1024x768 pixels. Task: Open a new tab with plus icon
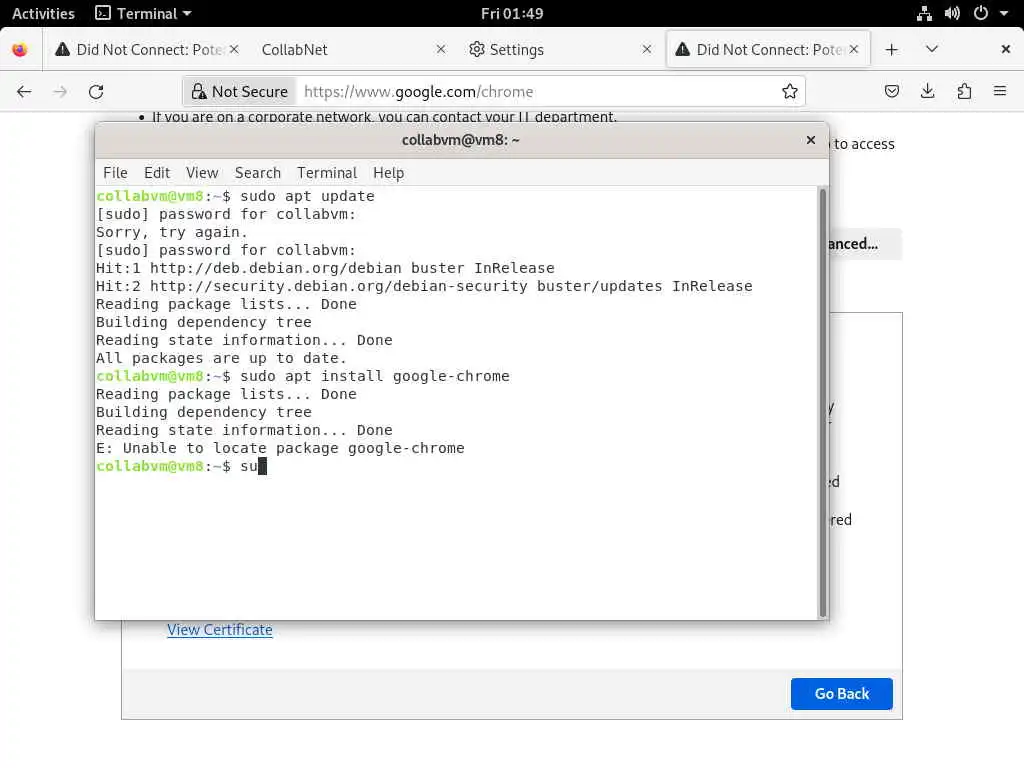coord(891,50)
